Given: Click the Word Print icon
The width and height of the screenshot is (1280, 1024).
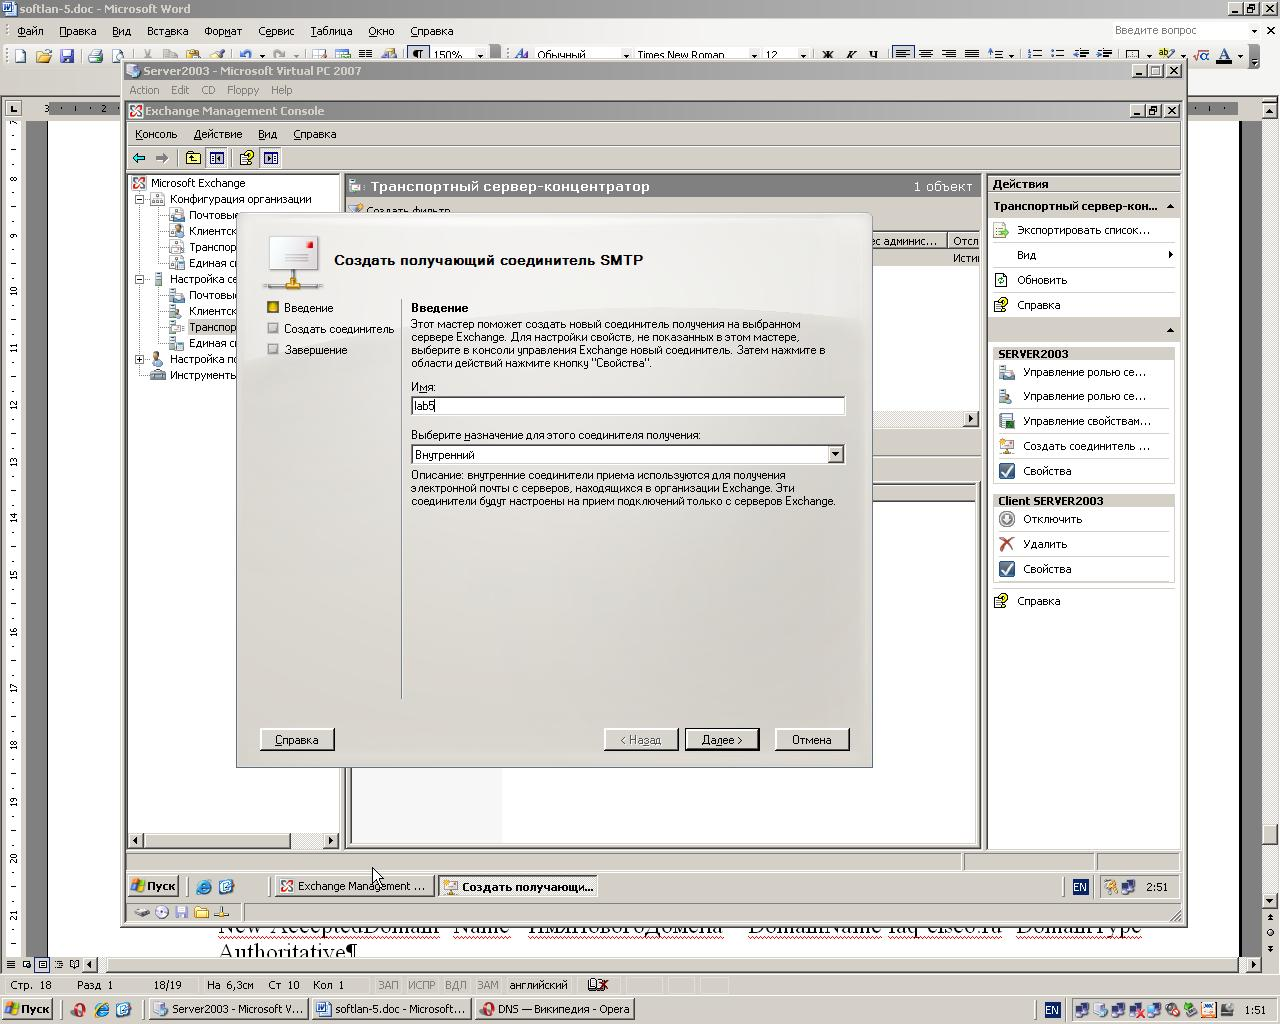Looking at the screenshot, I should [95, 55].
